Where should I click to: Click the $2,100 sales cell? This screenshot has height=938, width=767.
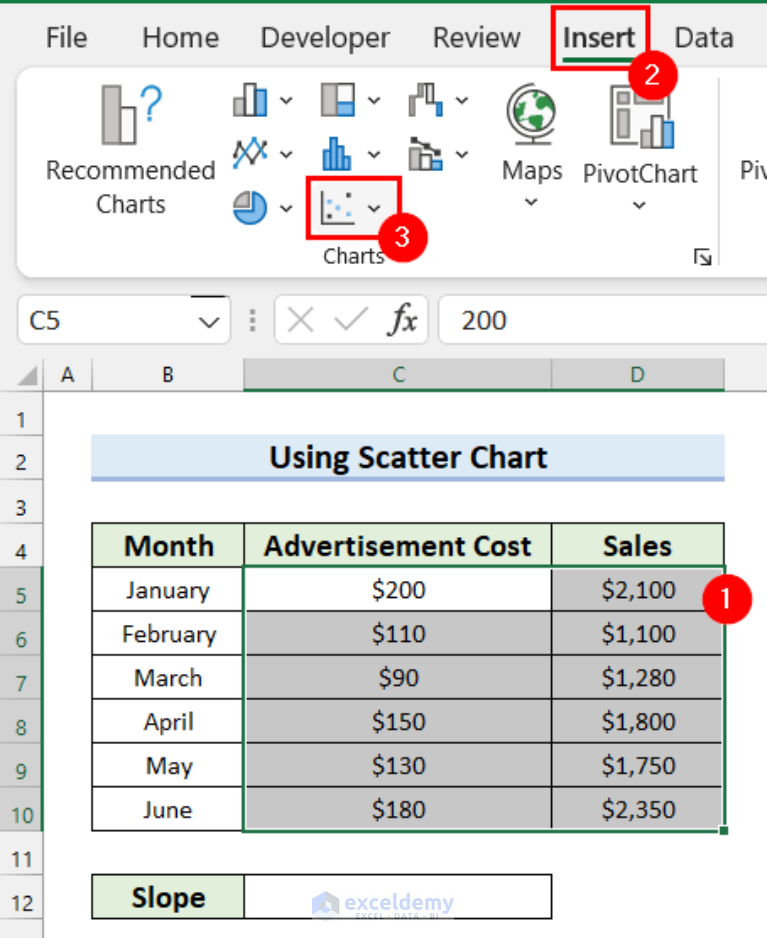coord(638,590)
